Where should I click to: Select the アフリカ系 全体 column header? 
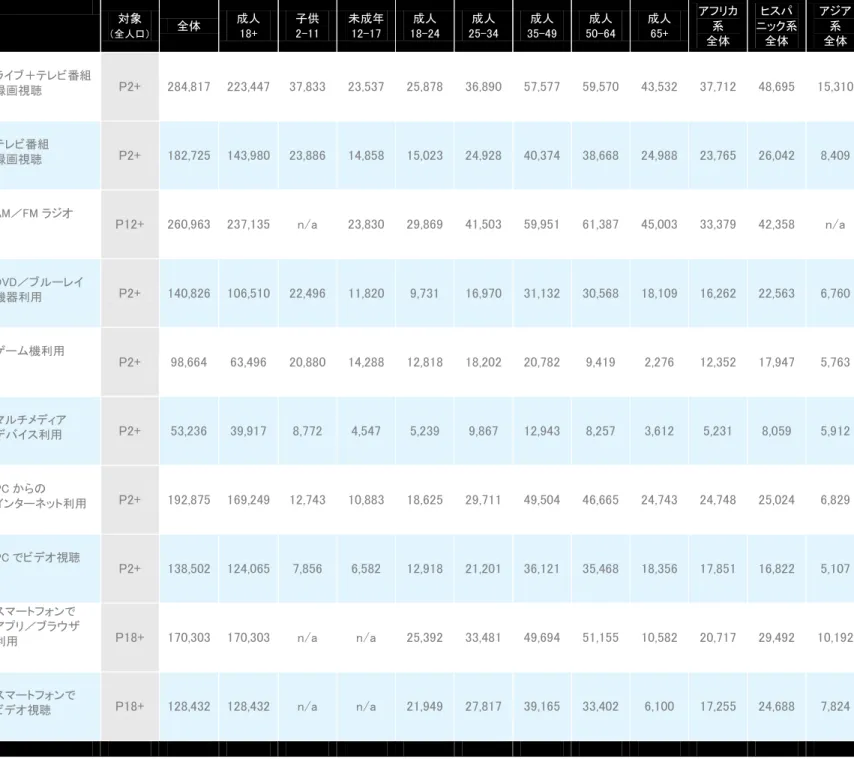click(x=718, y=26)
